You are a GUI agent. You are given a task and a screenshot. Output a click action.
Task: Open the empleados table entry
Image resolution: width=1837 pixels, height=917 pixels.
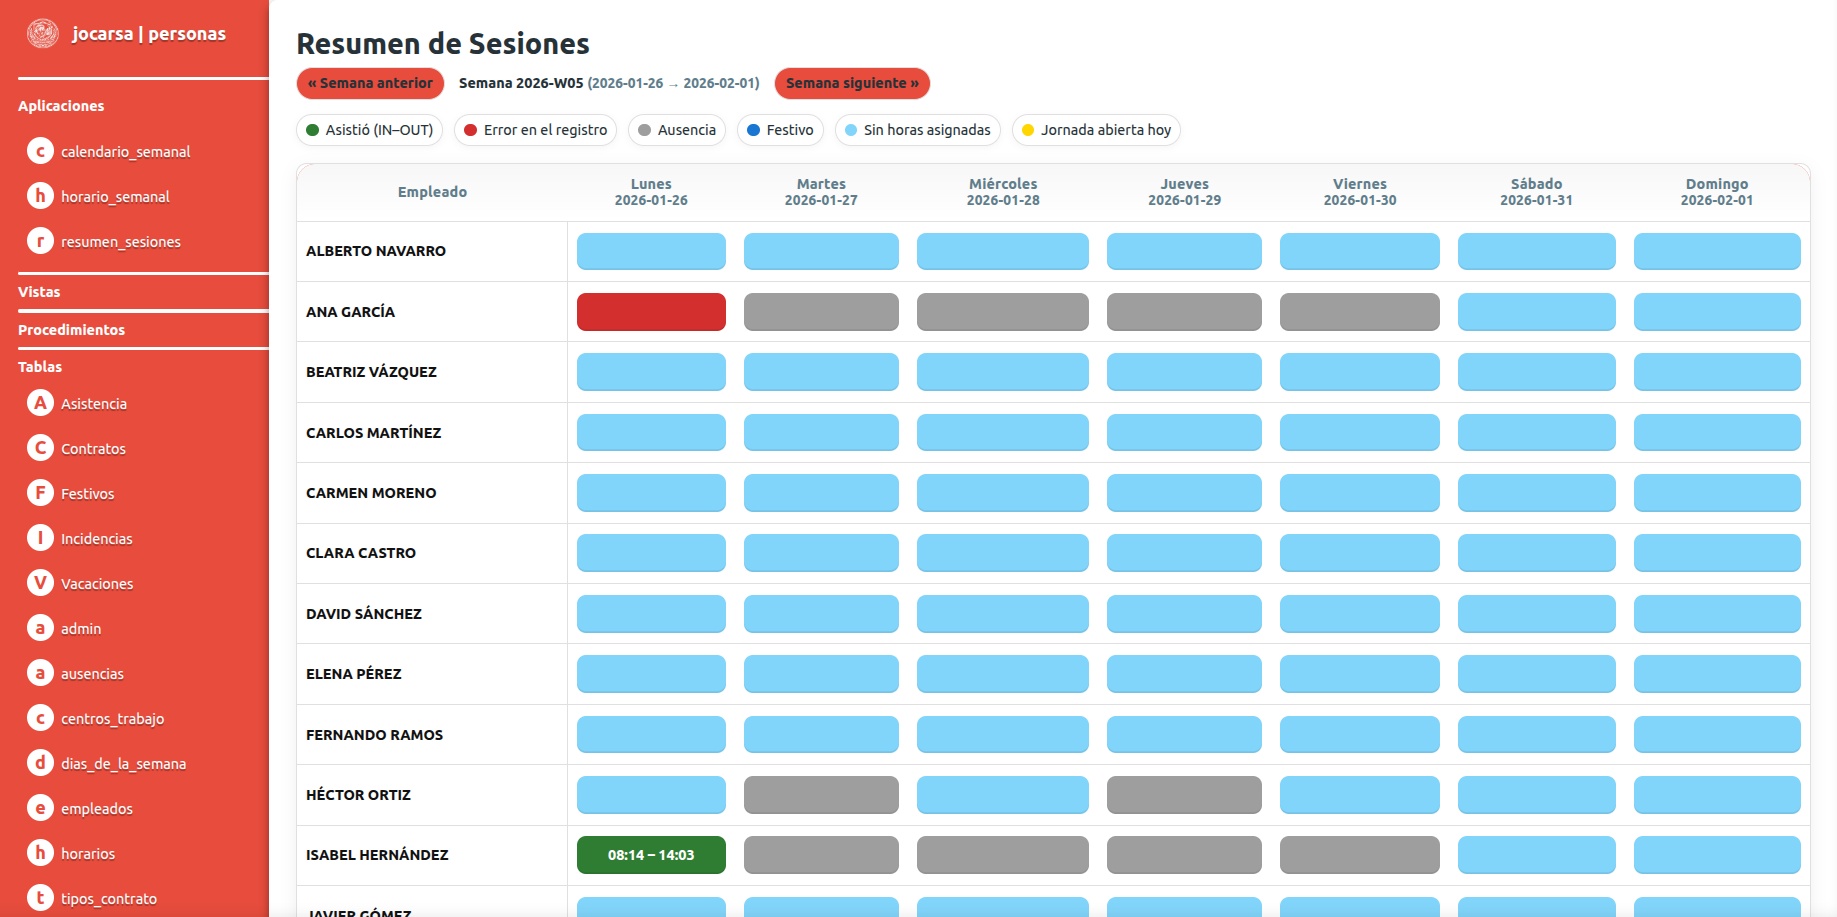(x=96, y=809)
